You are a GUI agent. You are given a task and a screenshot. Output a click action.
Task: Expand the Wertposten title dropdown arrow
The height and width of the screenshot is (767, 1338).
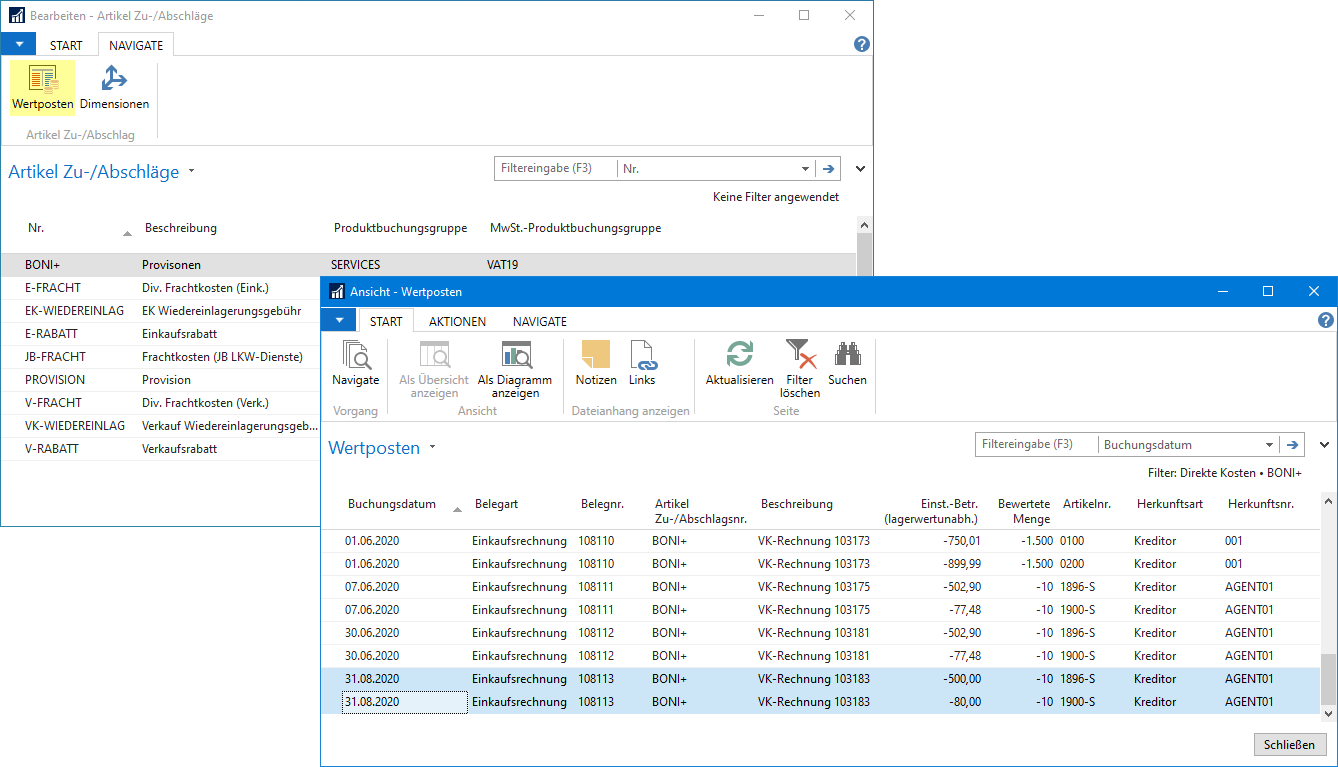tap(433, 448)
